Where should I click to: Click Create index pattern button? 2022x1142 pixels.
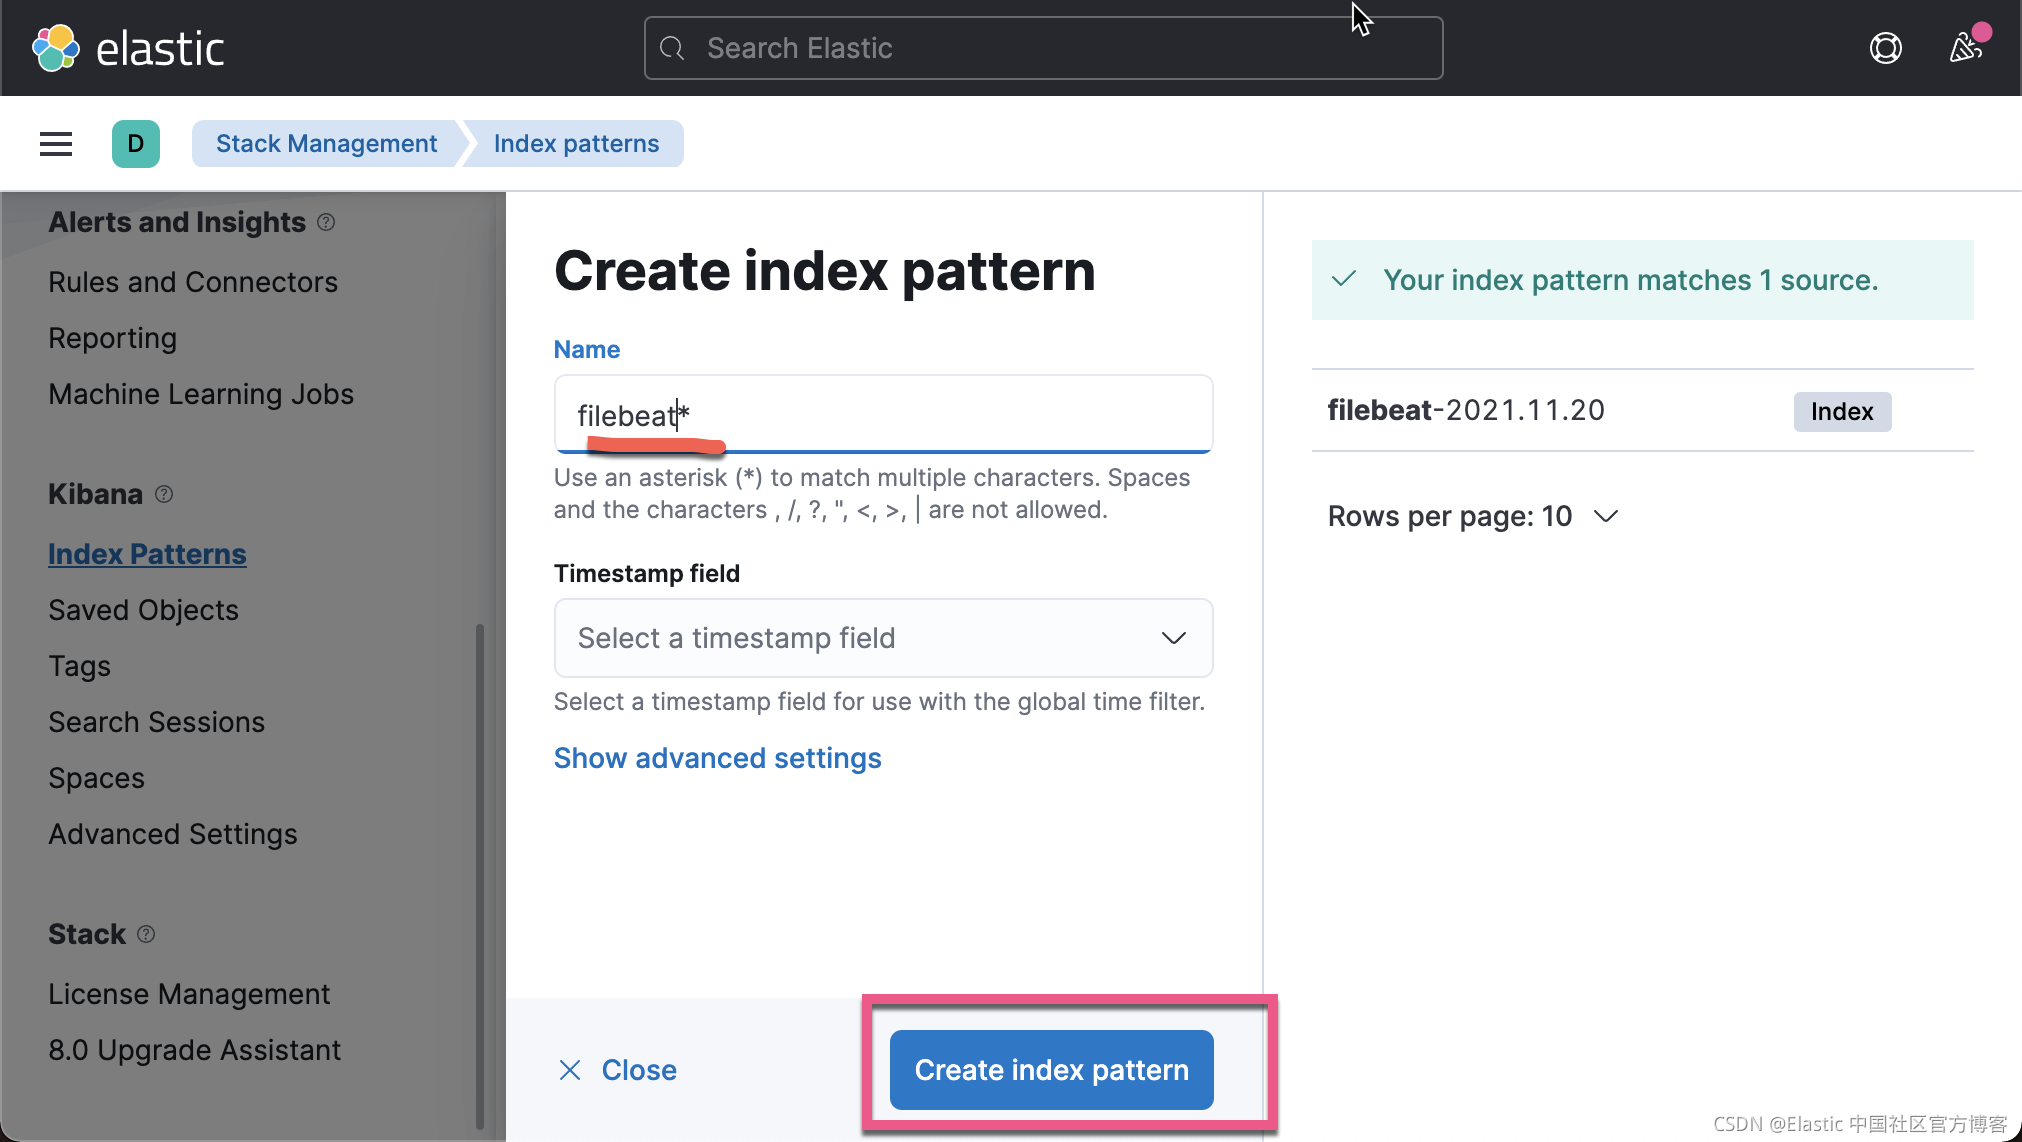coord(1051,1070)
